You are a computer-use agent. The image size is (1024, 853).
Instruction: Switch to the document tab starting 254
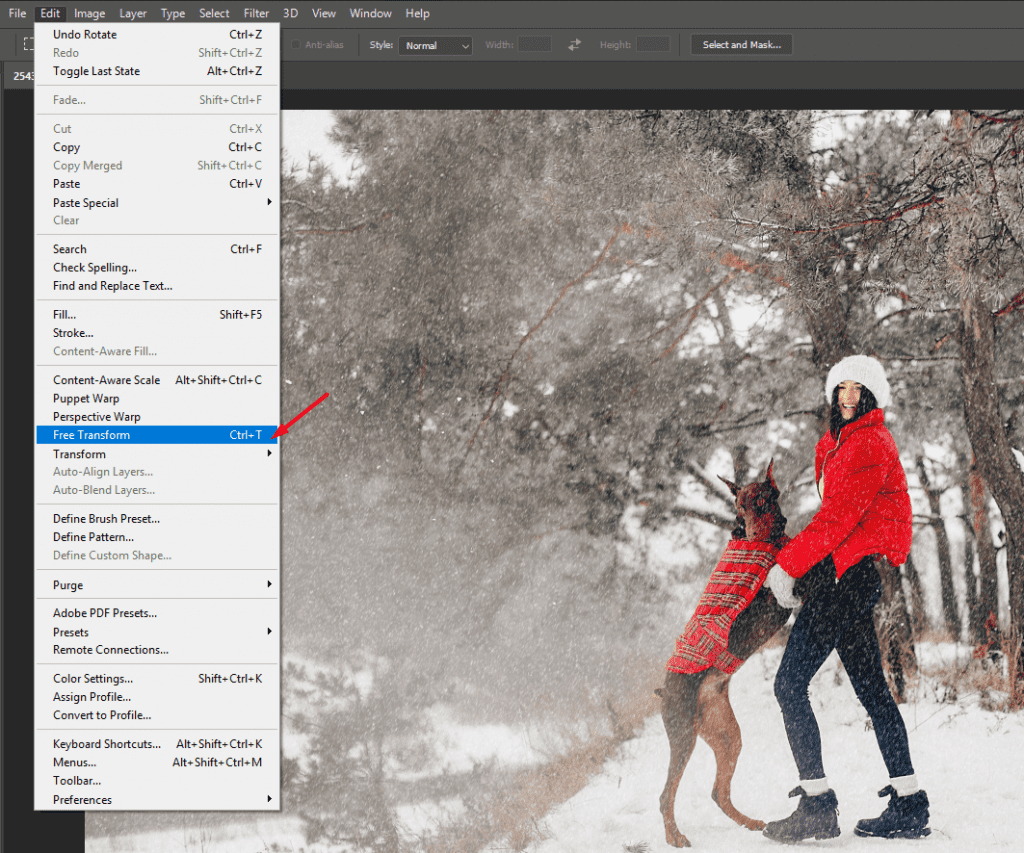[x=21, y=76]
